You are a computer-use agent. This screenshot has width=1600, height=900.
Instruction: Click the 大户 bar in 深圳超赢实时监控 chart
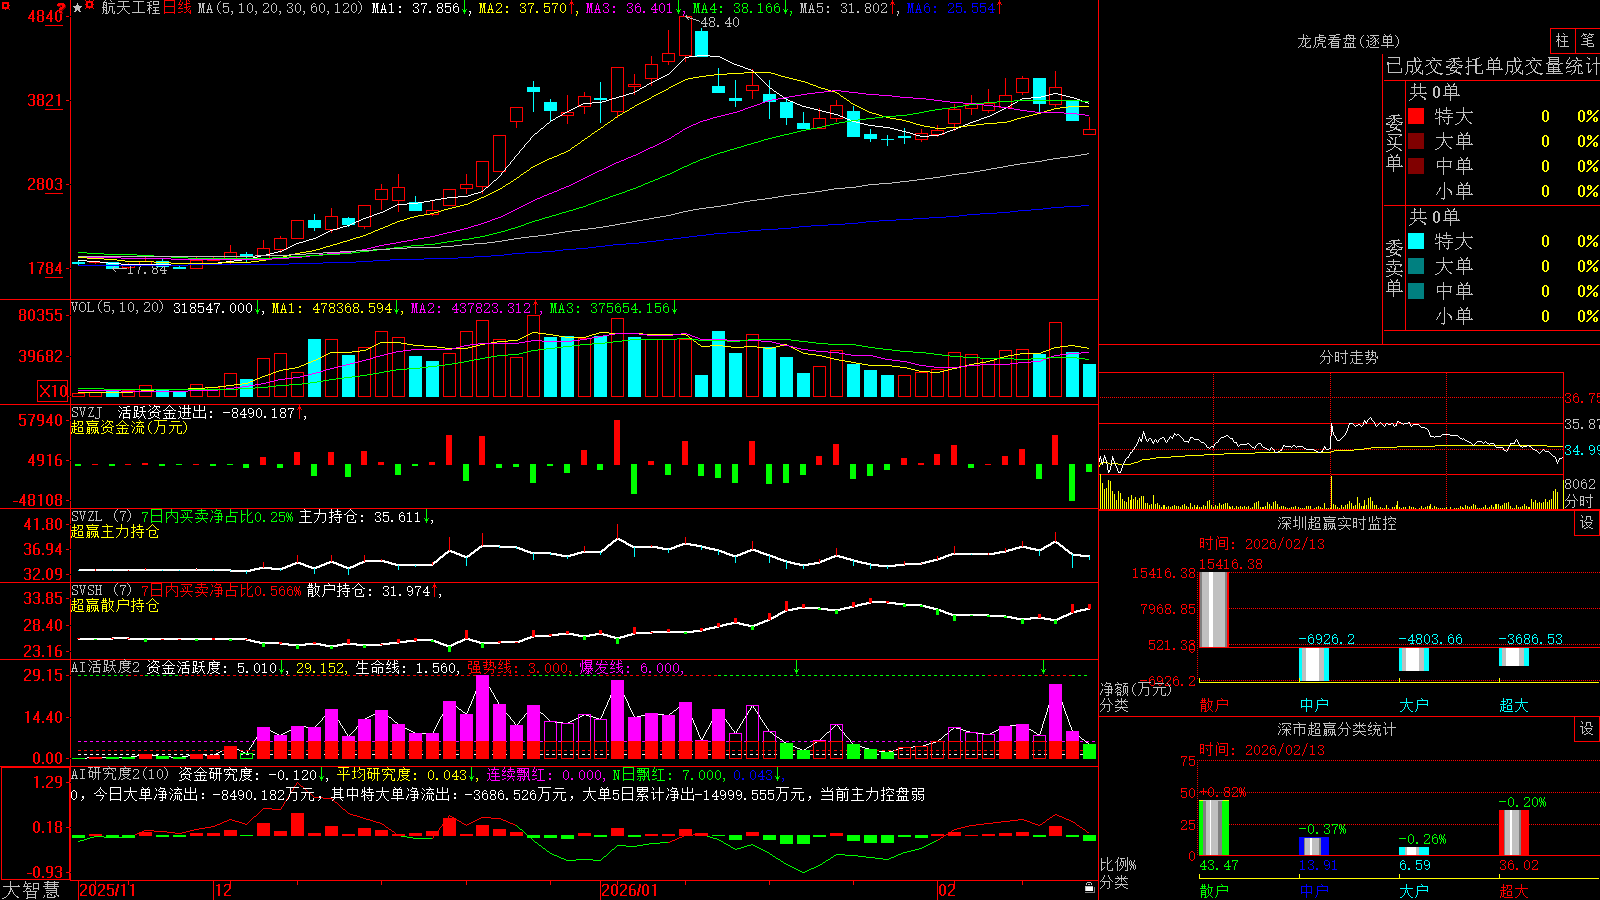tap(1414, 659)
